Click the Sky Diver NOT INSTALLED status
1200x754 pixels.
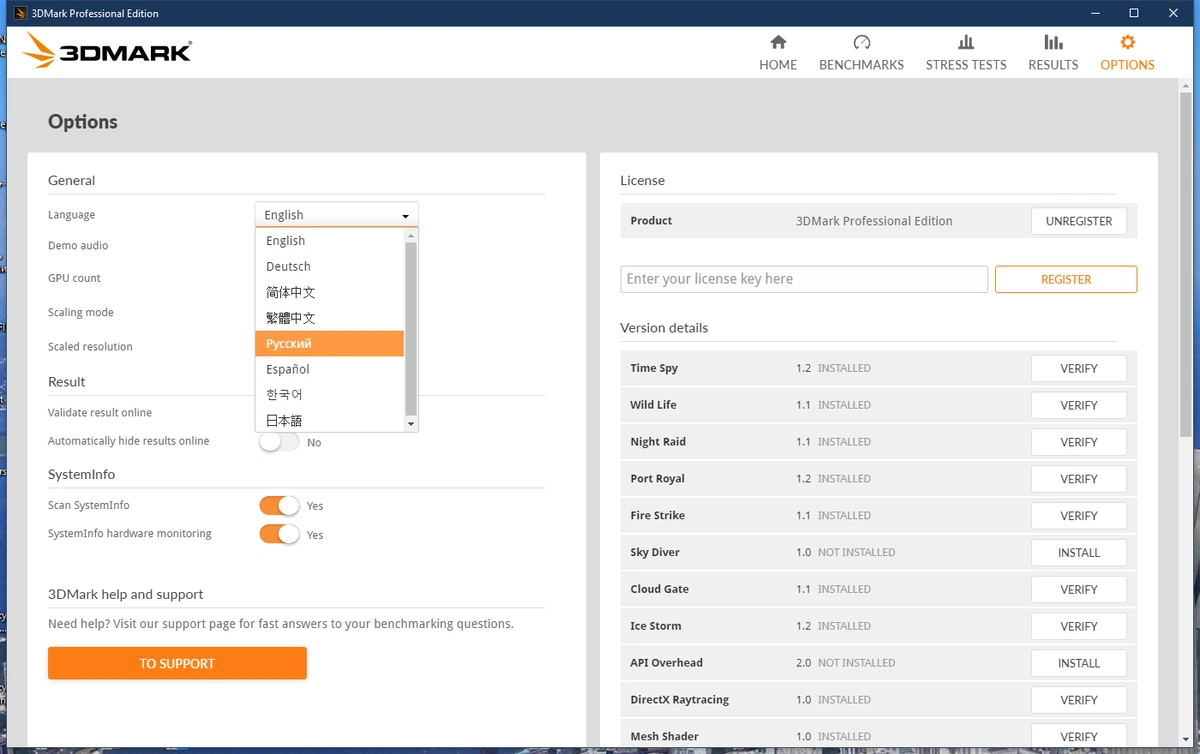coord(856,552)
